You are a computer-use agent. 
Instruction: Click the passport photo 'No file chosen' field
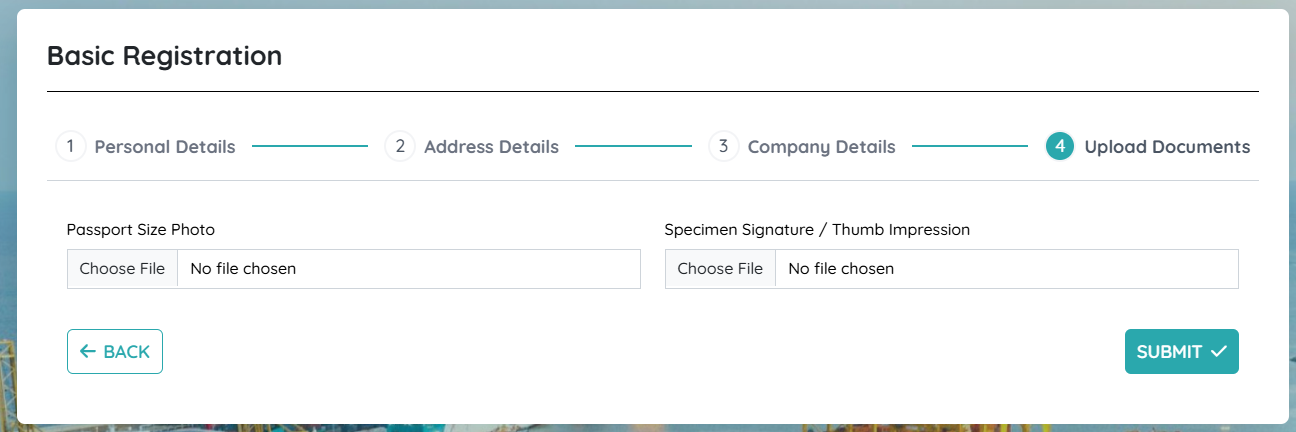coord(408,269)
